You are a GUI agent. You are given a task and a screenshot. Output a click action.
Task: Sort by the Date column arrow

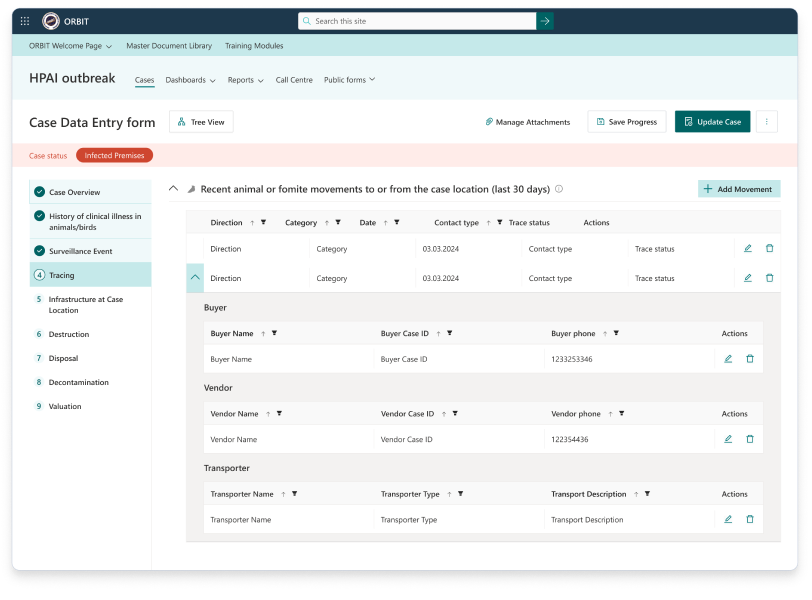(x=384, y=223)
